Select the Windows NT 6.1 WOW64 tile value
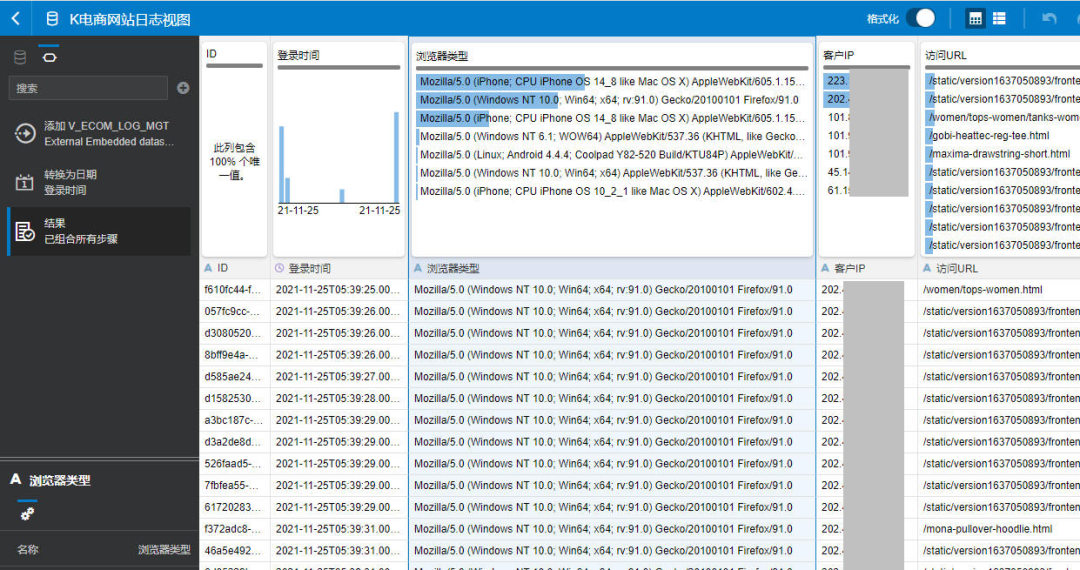Image resolution: width=1080 pixels, height=570 pixels. tap(610, 136)
